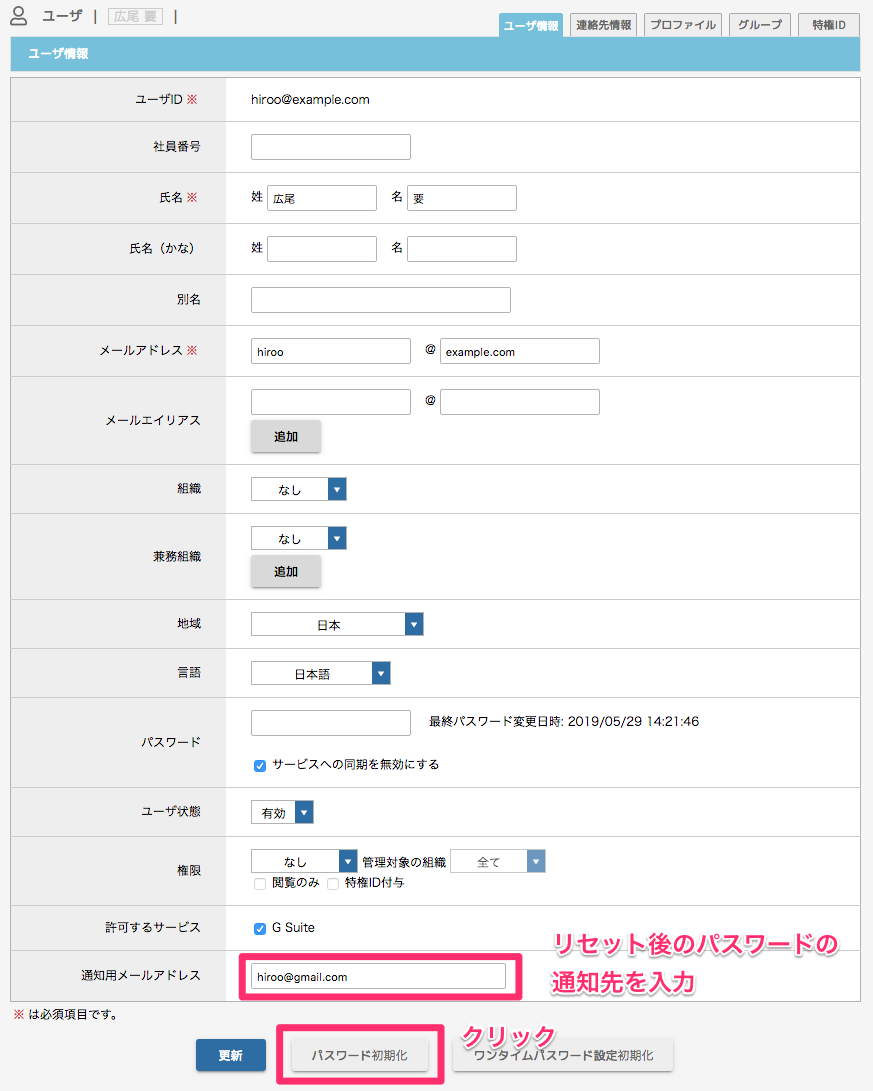Open the 管理対象の組織 dropdown showing 全て
This screenshot has height=1091, width=873.
(498, 862)
